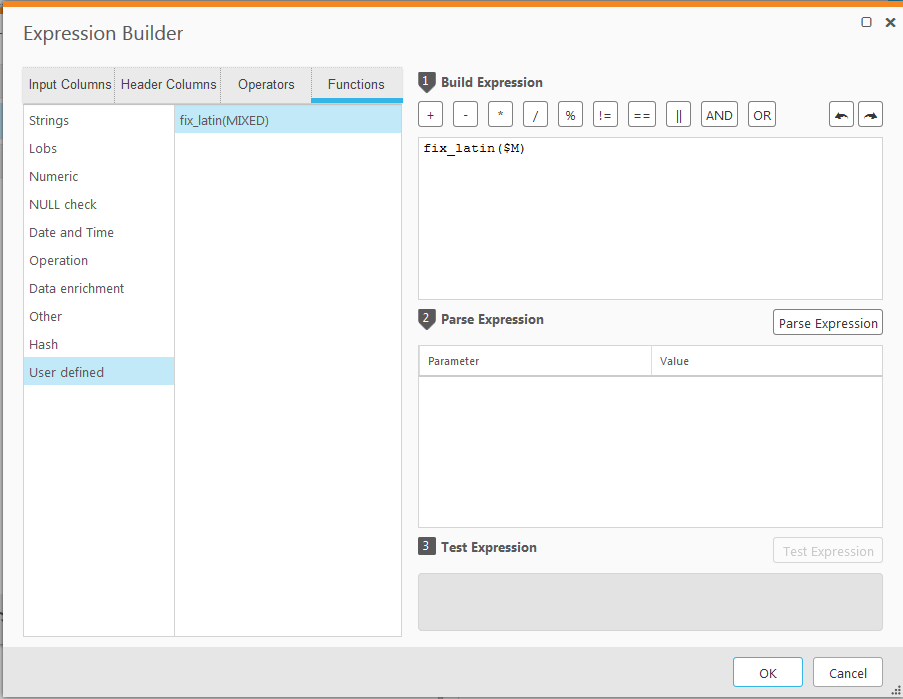
Task: Insert the OR logical operator
Action: click(x=762, y=115)
